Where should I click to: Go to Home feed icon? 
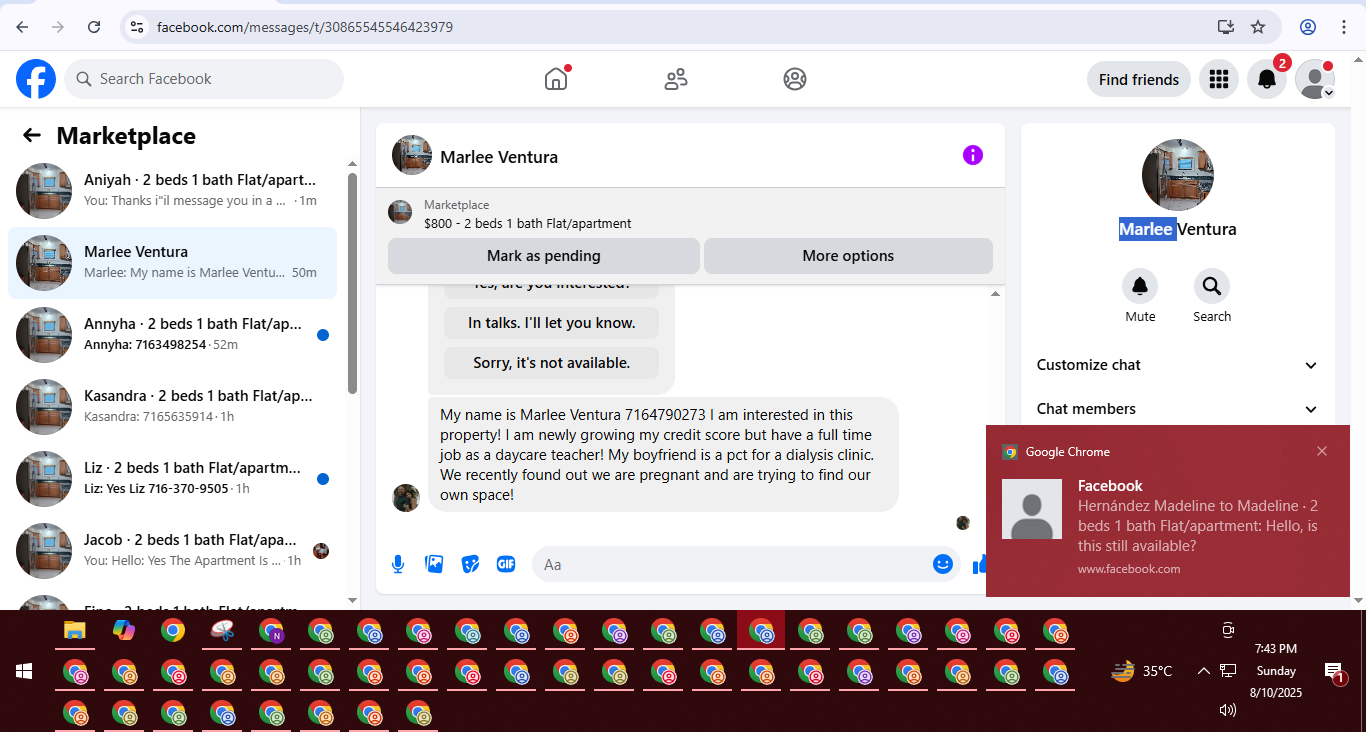tap(556, 79)
